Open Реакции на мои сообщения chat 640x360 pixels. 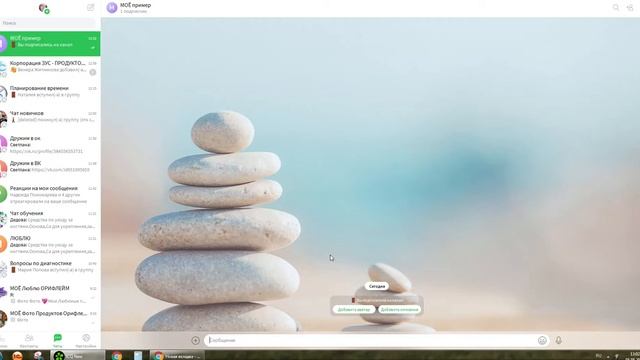[x=50, y=194]
